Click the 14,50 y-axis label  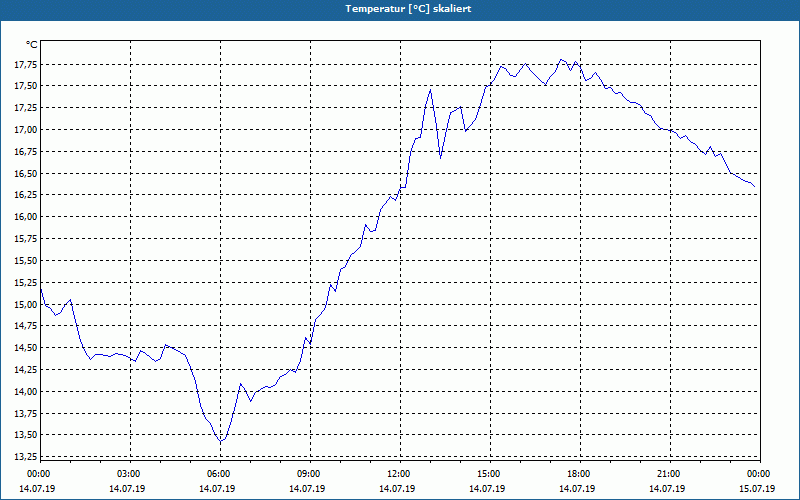(x=25, y=348)
